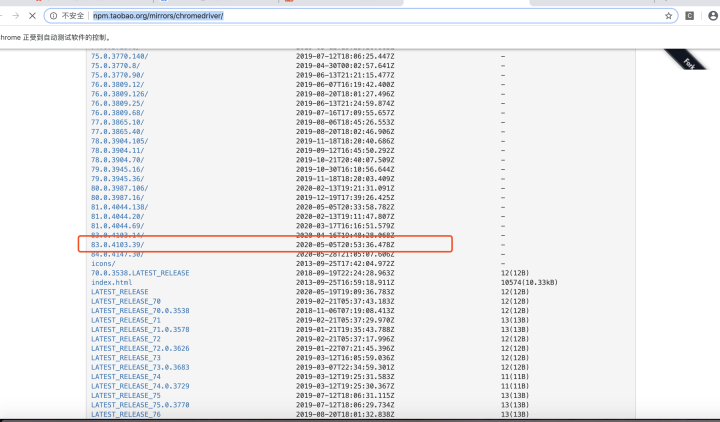Viewport: 720px width, 422px height.
Task: Open the 81.0.4044.138/ directory
Action: pos(119,207)
